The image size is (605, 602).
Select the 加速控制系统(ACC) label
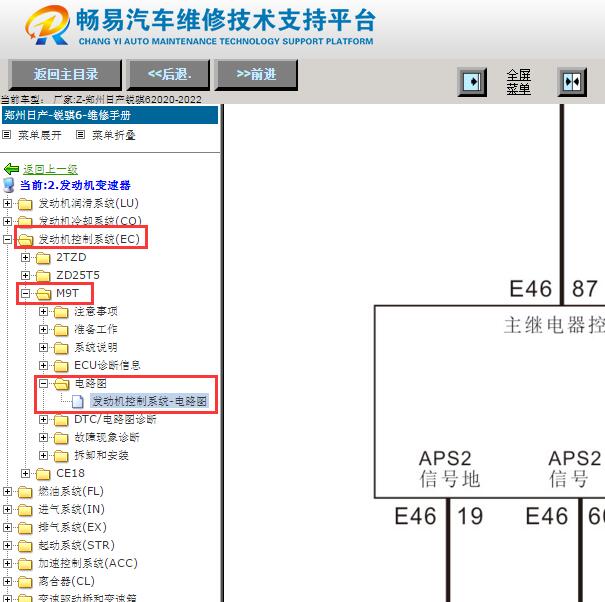(x=88, y=563)
